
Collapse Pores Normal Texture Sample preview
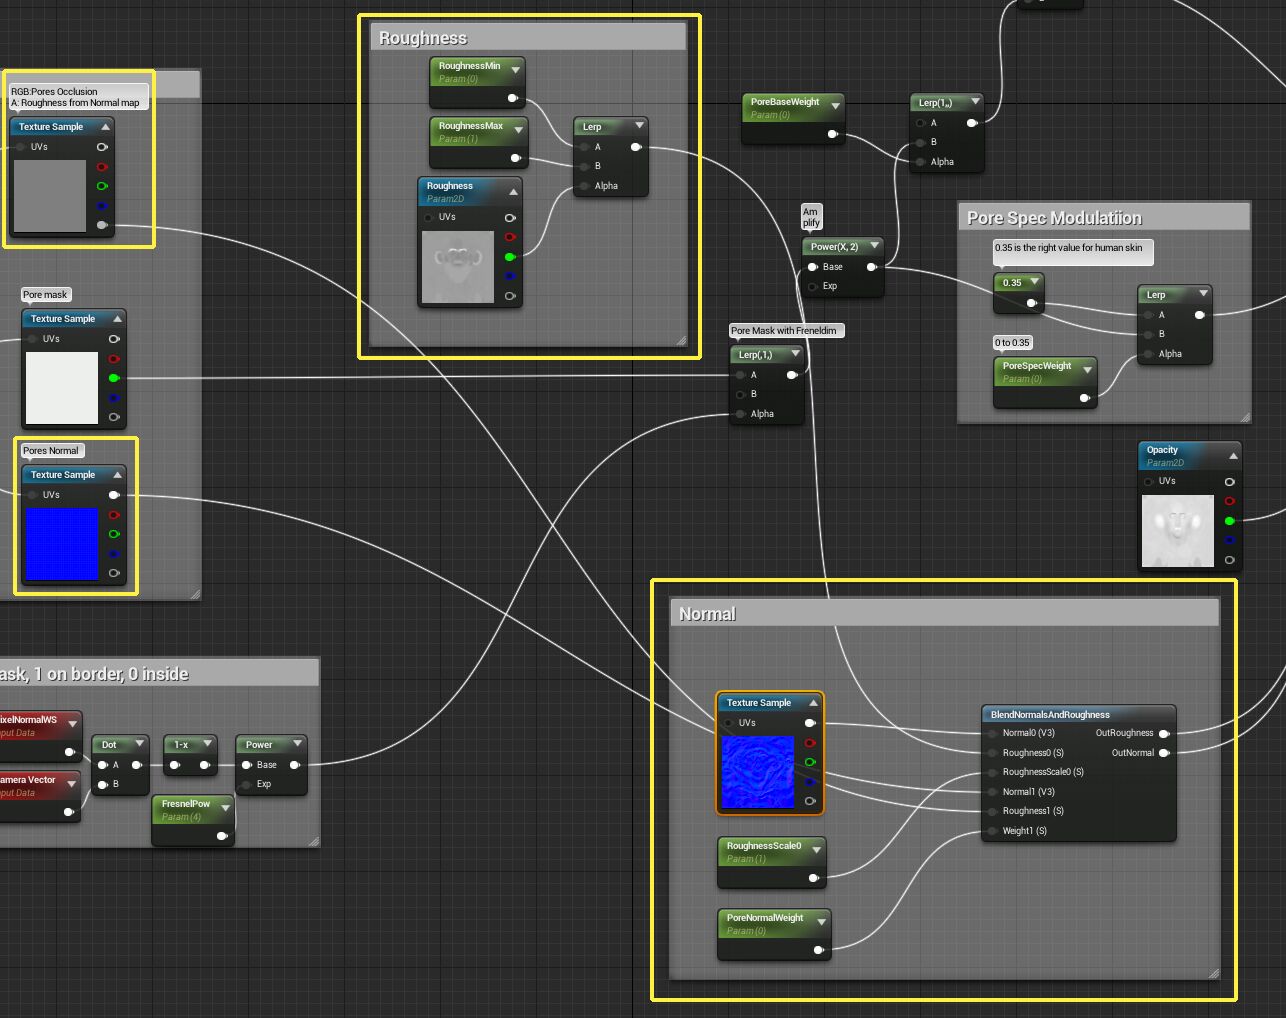[117, 475]
